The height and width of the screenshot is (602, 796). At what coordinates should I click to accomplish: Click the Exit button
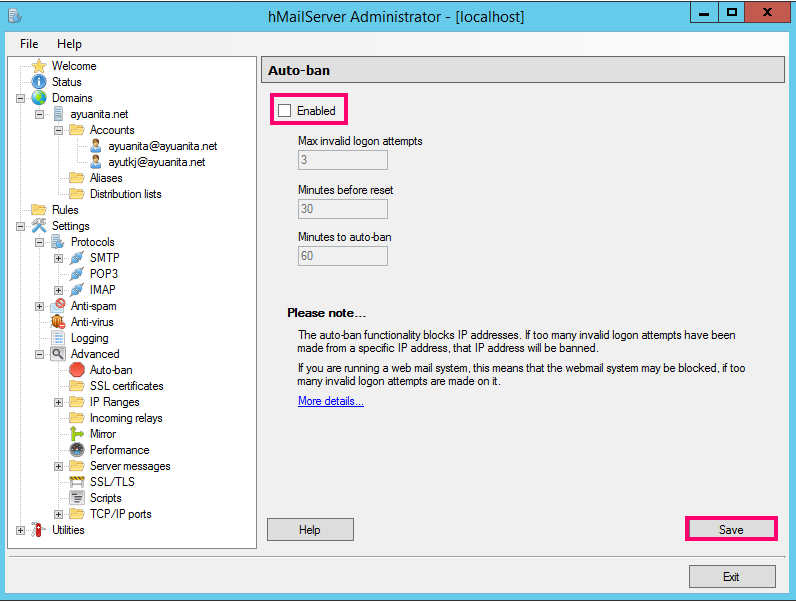tap(732, 577)
